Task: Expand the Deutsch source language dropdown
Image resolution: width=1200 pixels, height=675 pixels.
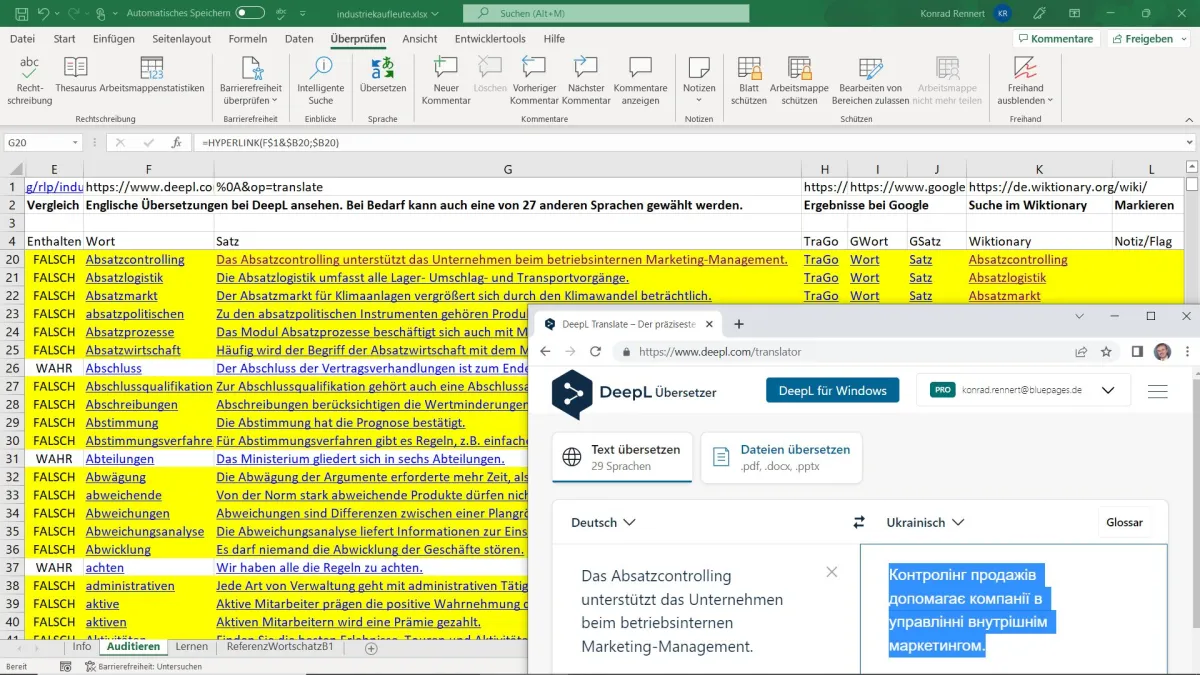Action: click(x=603, y=522)
